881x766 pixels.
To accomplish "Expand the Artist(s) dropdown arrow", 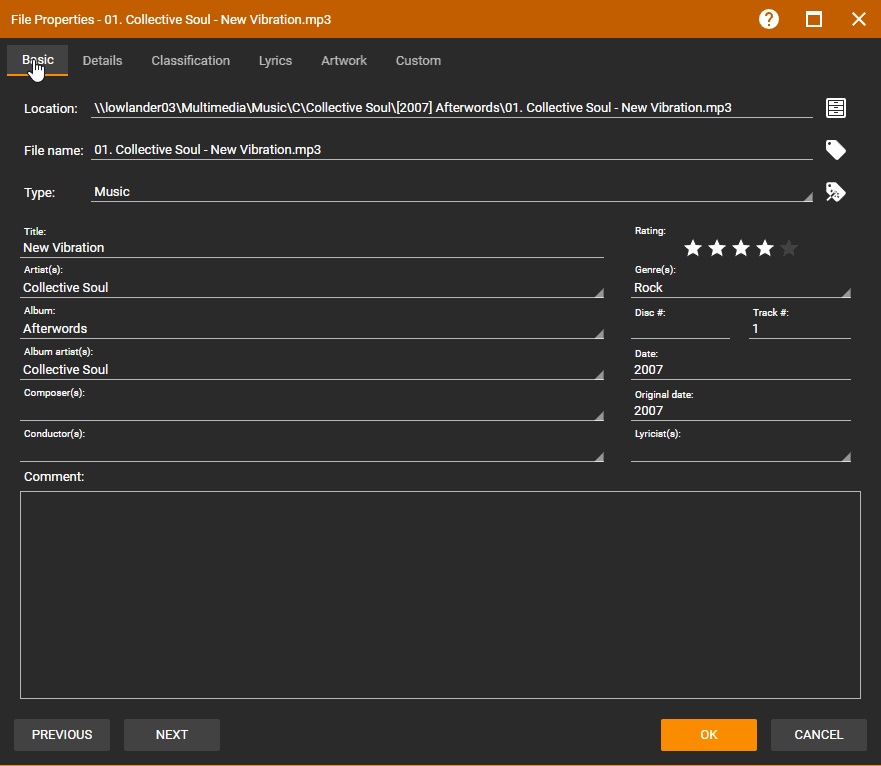I will click(x=598, y=292).
